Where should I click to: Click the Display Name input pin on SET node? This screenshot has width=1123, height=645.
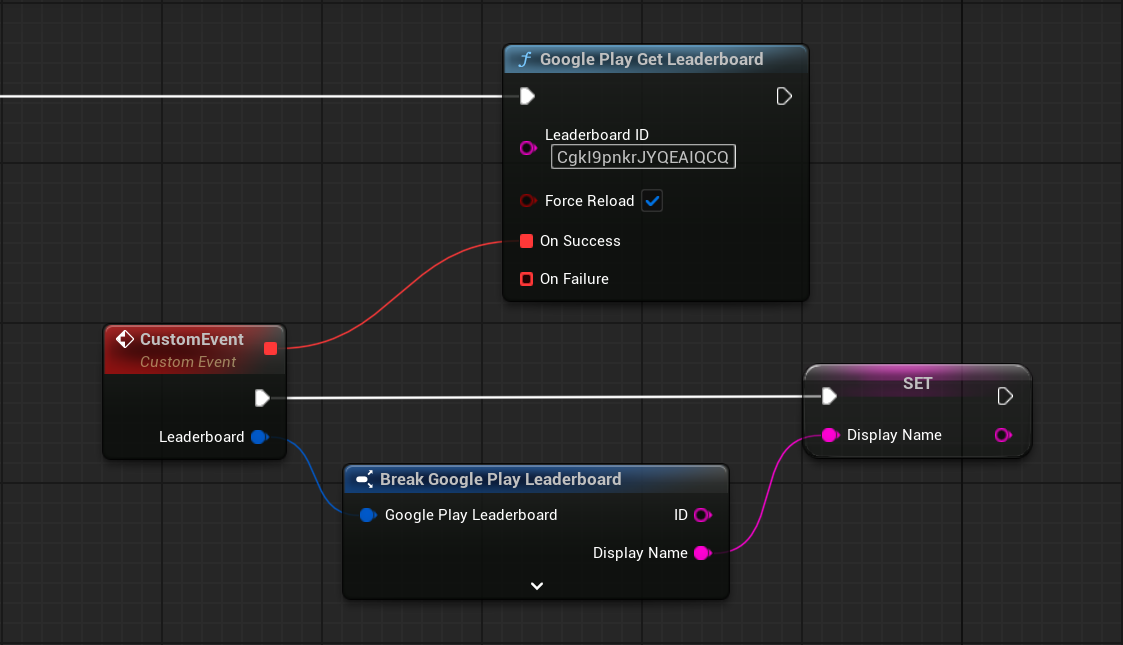click(829, 435)
